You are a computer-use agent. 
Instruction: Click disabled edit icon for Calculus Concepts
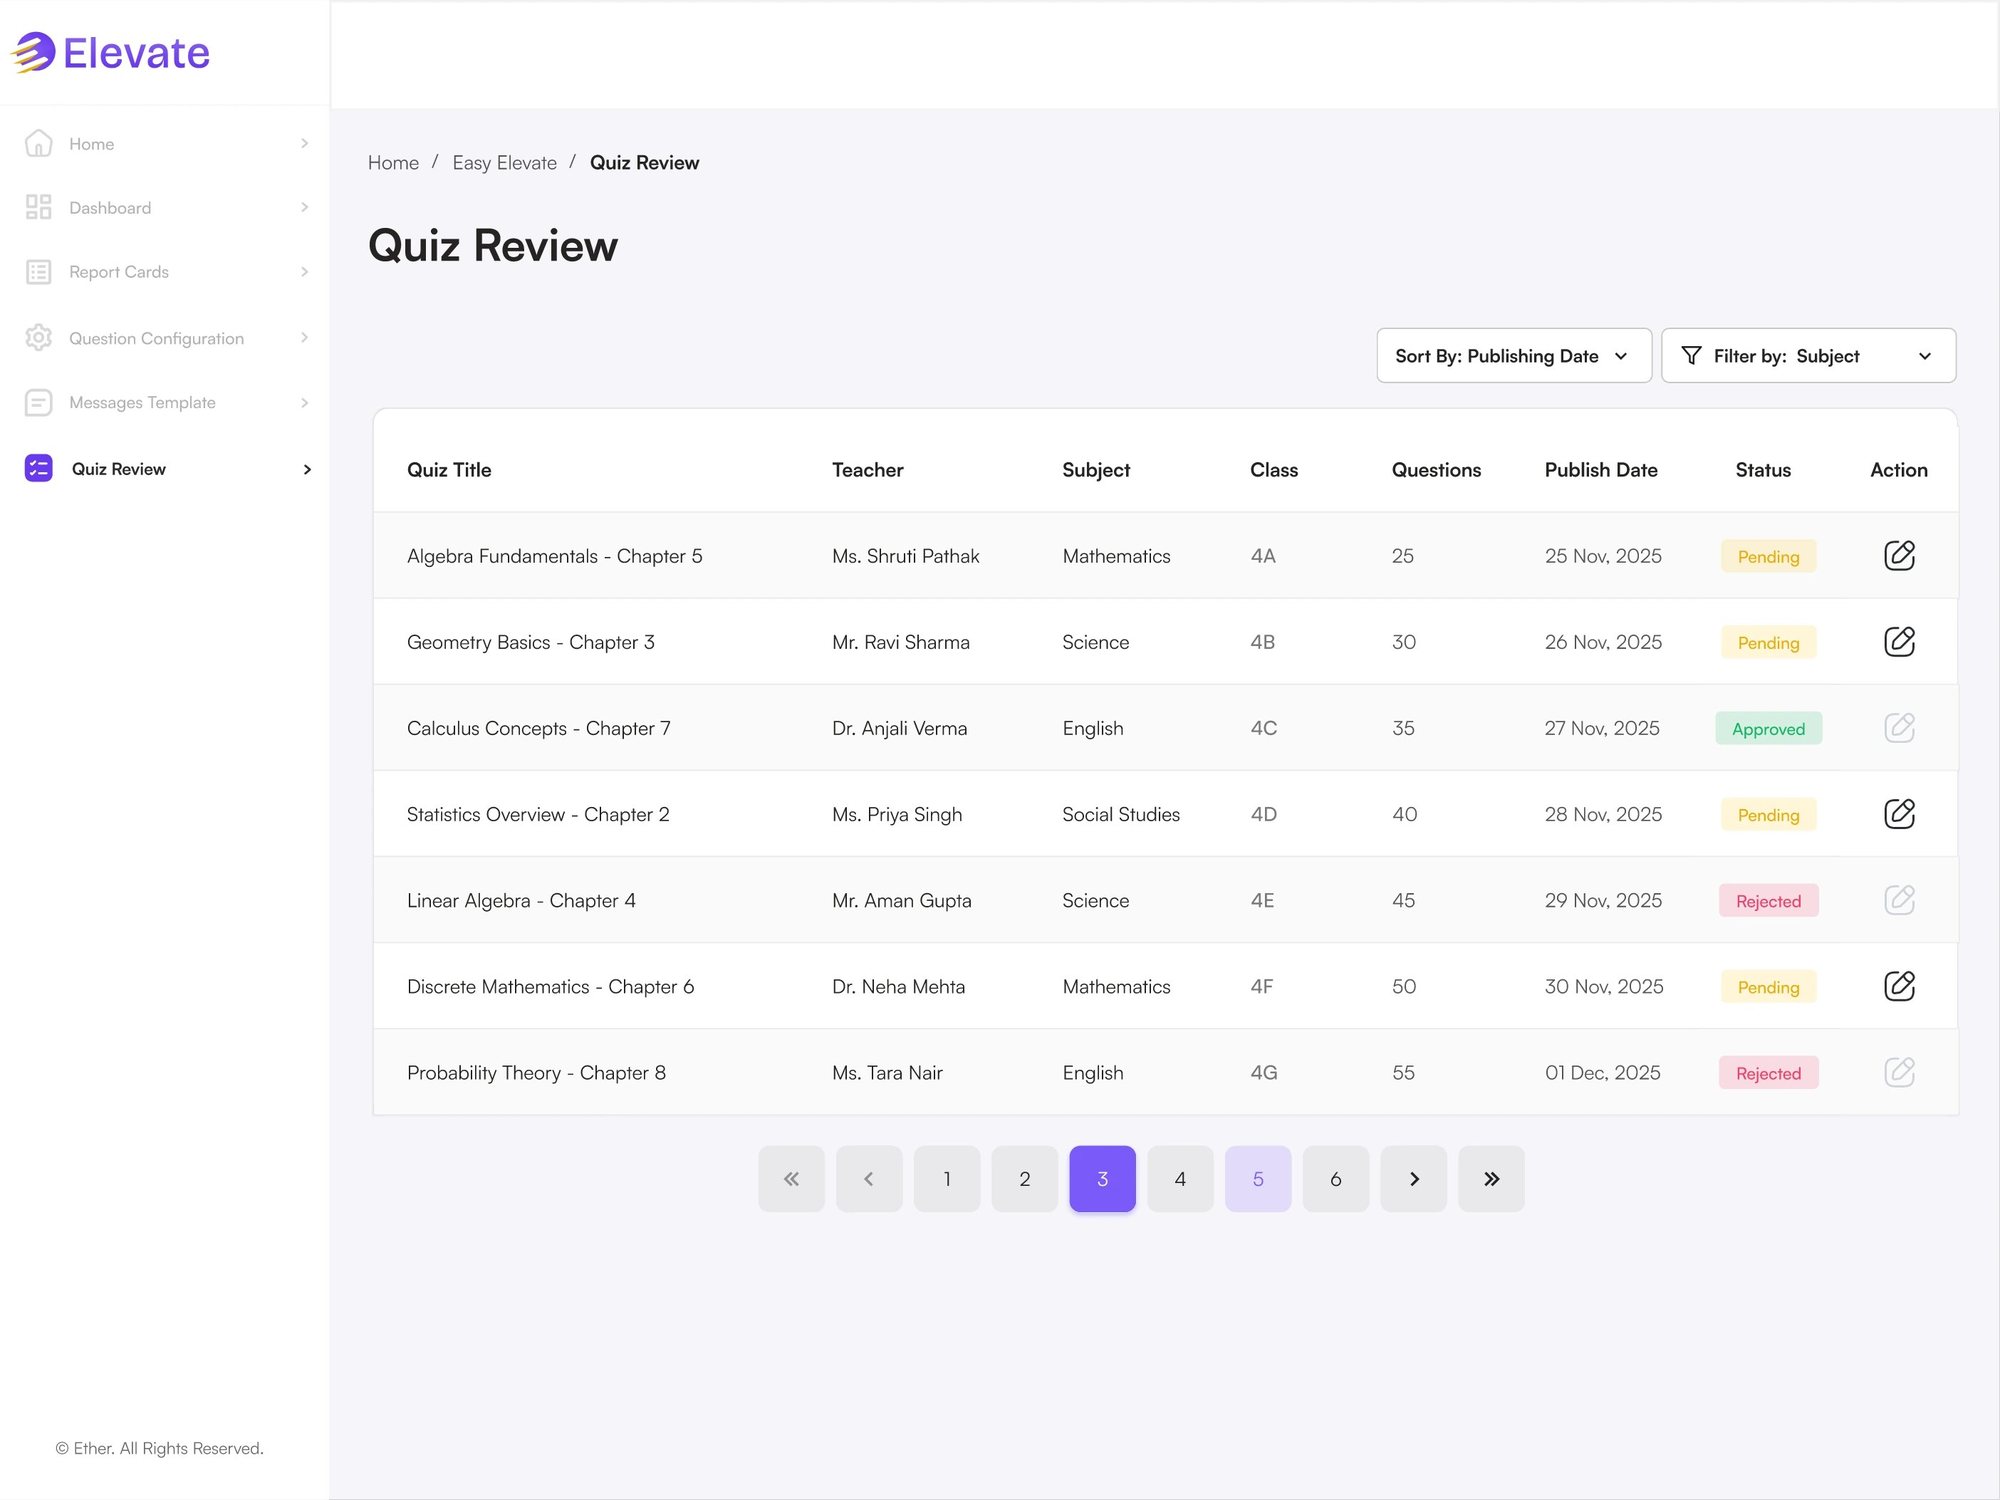pos(1899,727)
